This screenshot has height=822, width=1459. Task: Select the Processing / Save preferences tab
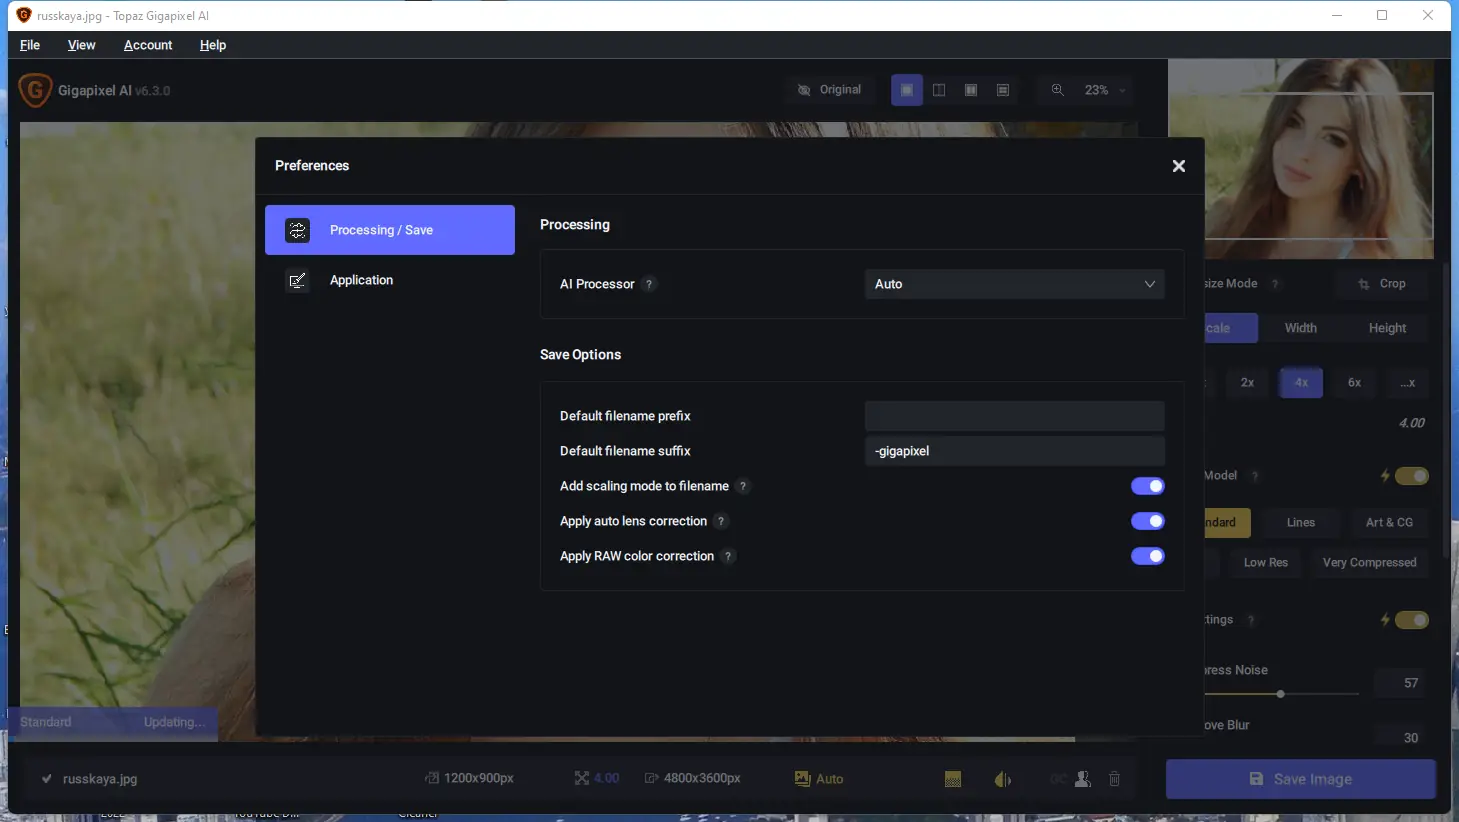[x=390, y=230]
